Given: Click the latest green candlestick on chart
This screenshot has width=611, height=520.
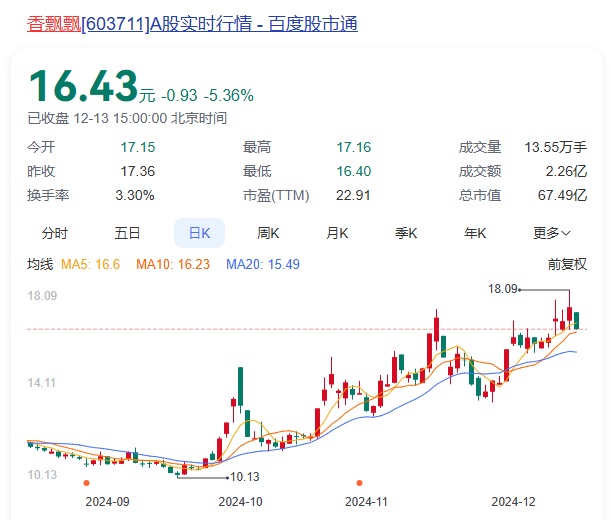Looking at the screenshot, I should pyautogui.click(x=577, y=320).
